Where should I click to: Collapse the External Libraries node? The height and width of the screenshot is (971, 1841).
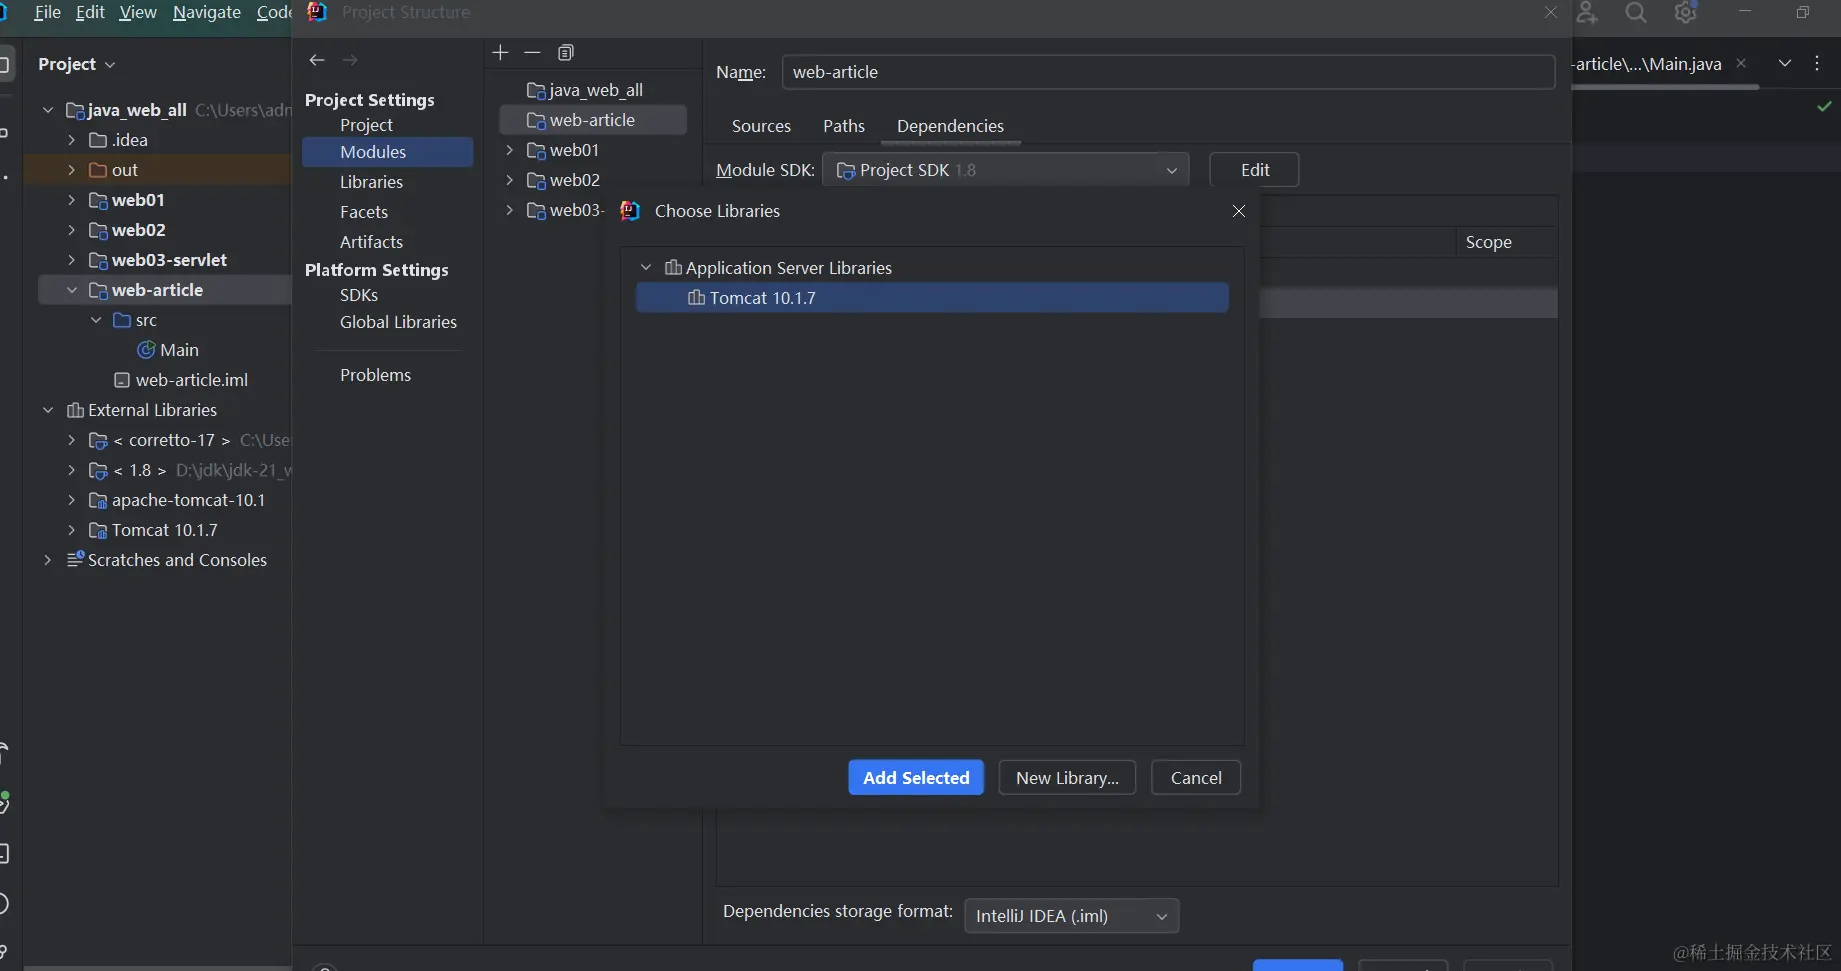tap(48, 410)
